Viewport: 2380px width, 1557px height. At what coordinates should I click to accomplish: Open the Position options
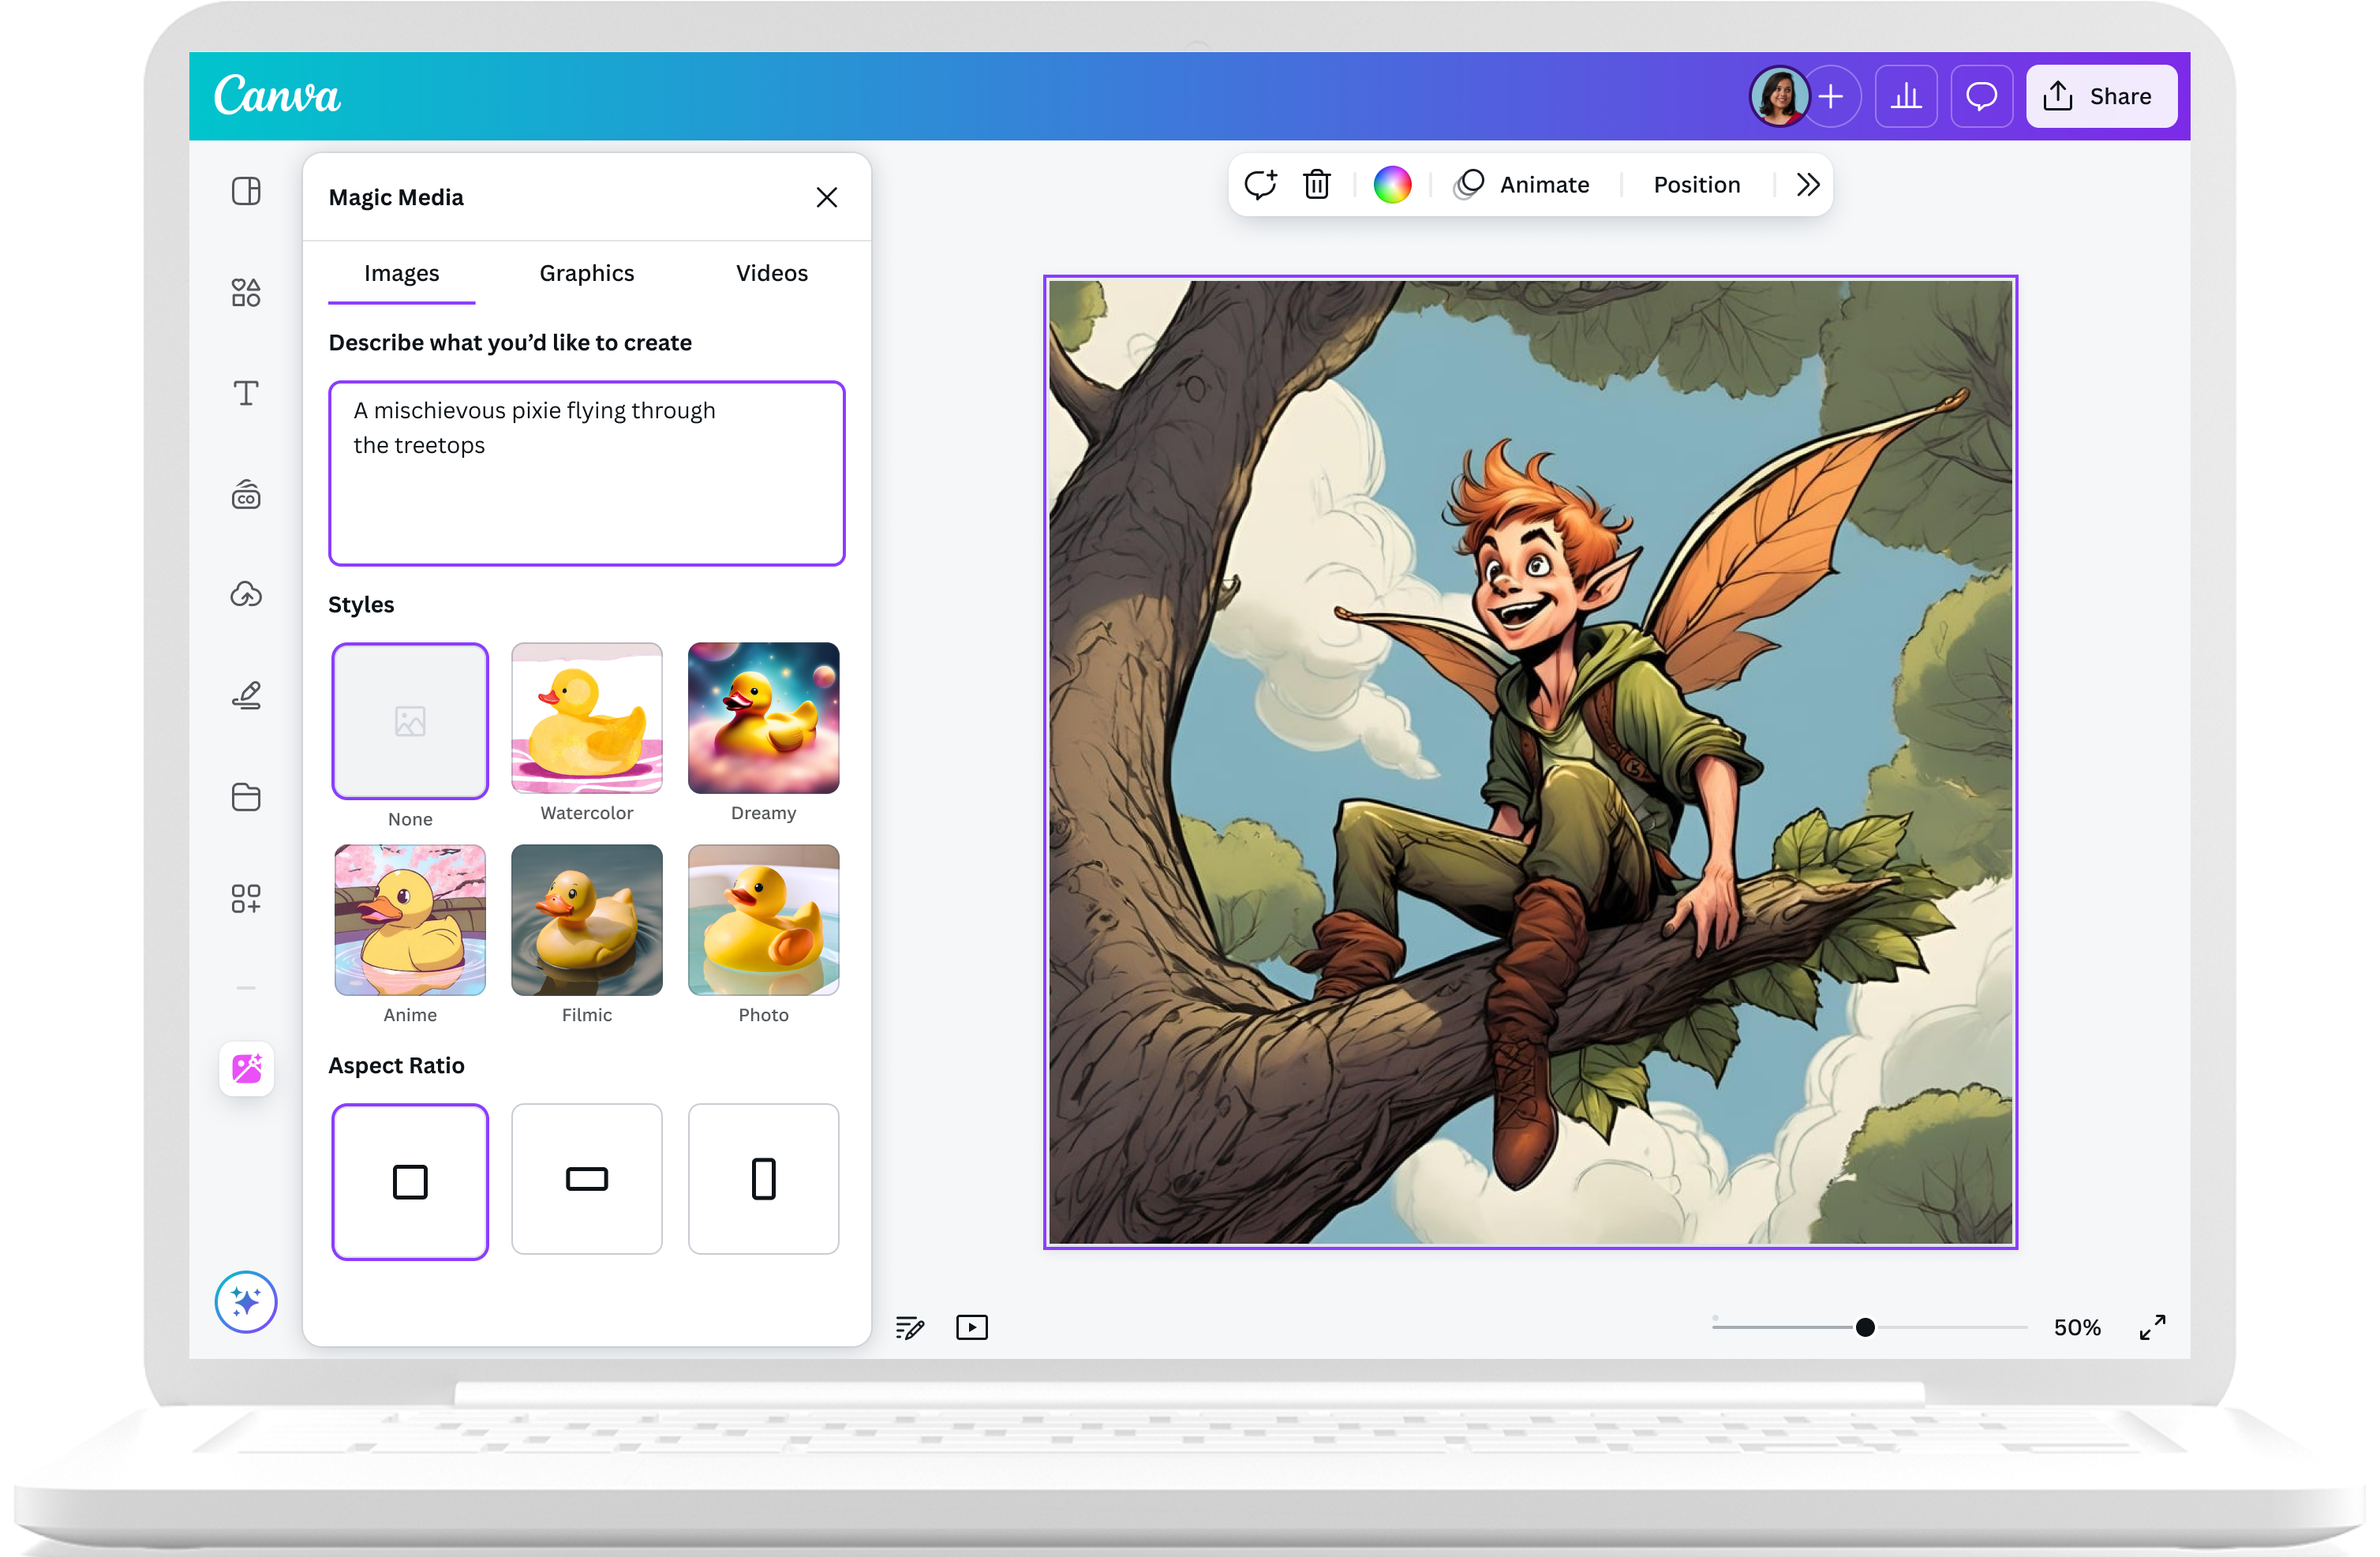[1696, 184]
